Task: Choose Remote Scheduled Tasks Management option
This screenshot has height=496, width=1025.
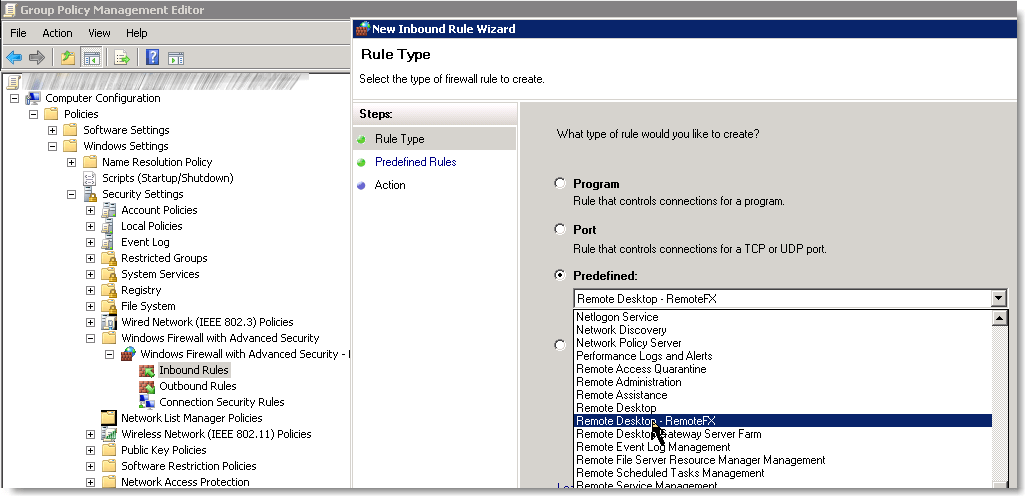Action: pos(783,472)
